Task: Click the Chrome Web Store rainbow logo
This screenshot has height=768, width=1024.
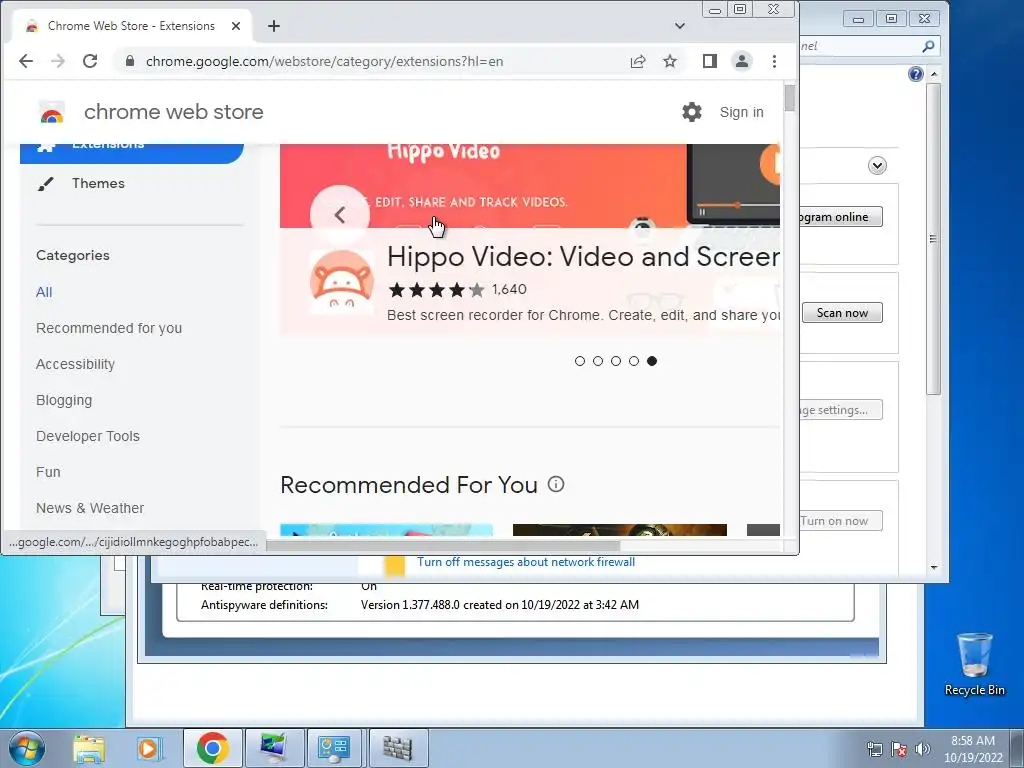Action: (52, 112)
